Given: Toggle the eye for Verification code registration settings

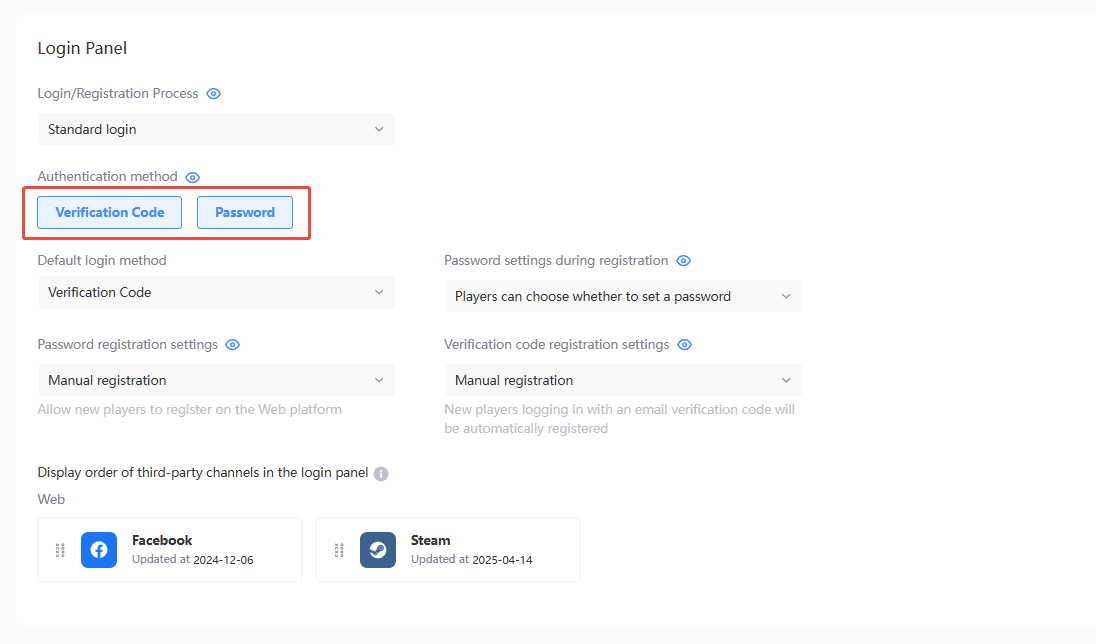Looking at the screenshot, I should pos(683,344).
